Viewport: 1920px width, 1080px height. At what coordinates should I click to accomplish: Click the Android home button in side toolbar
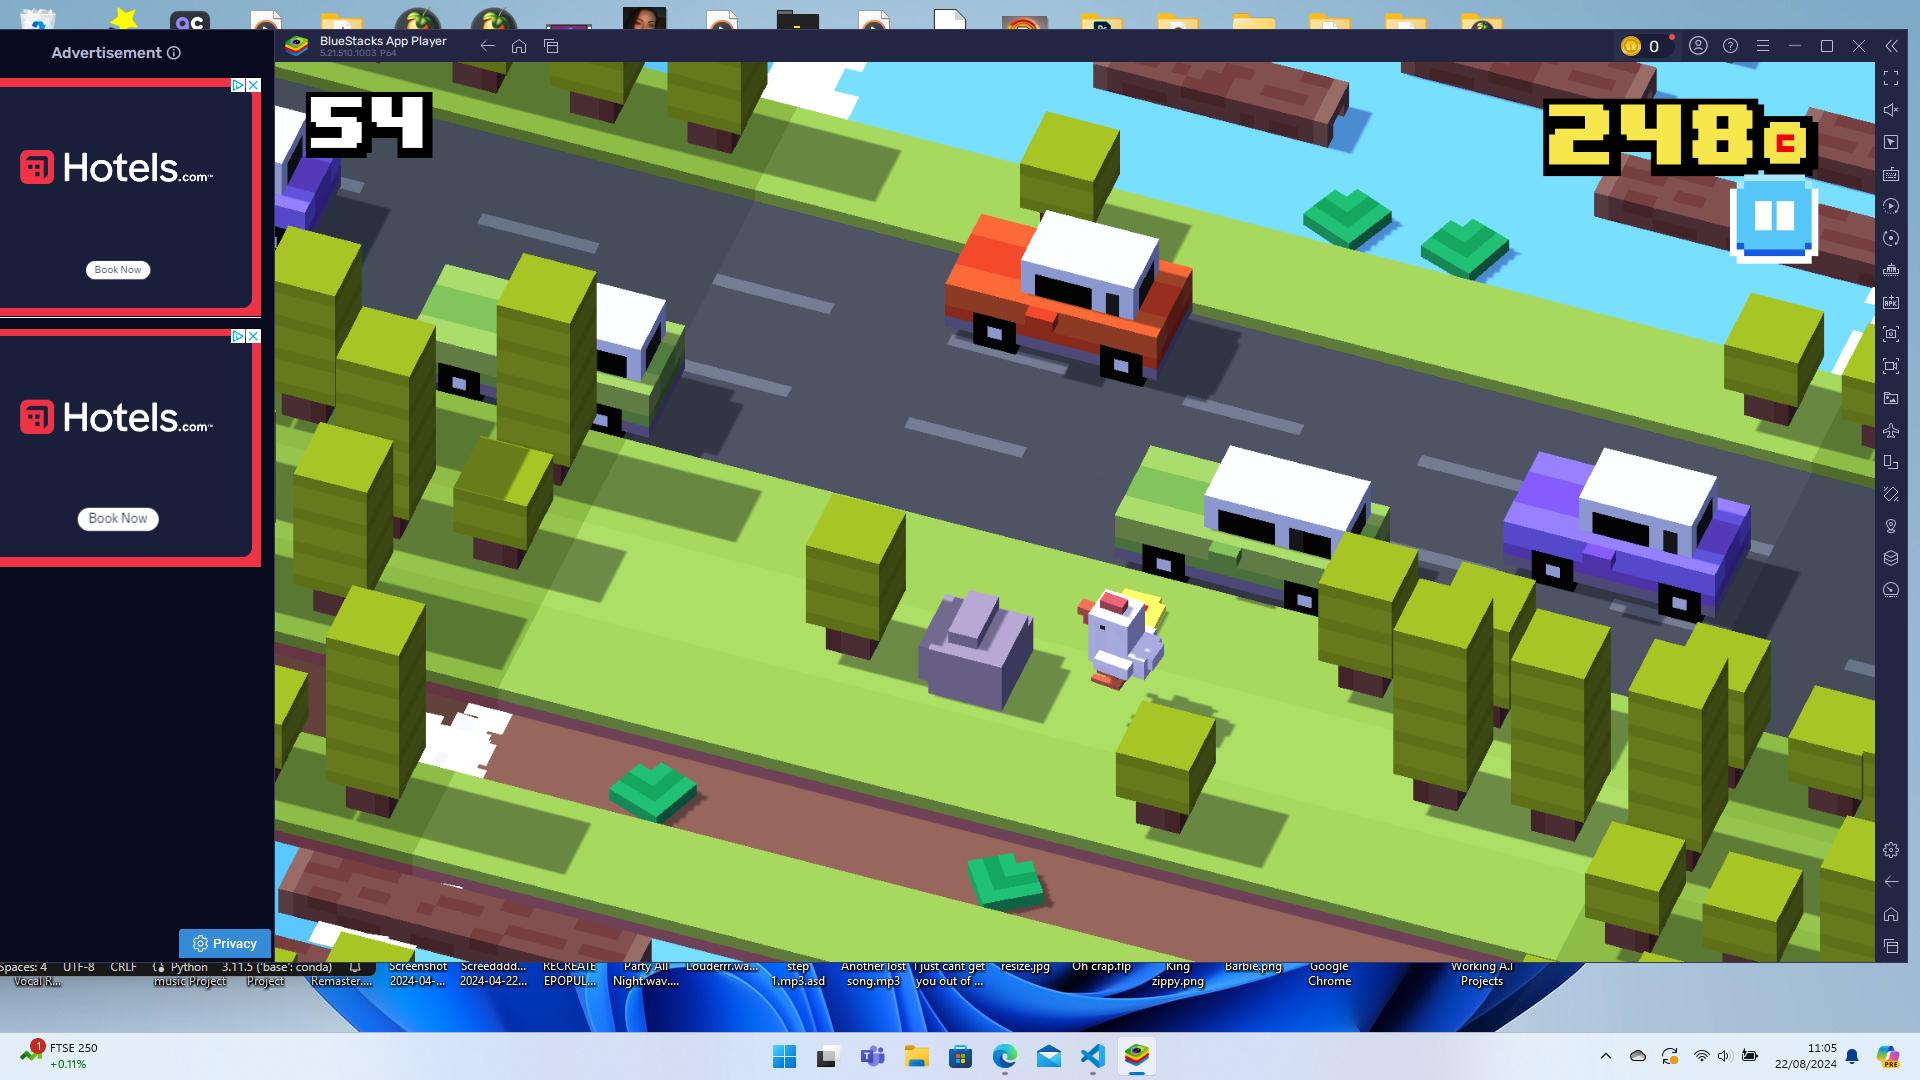[1891, 914]
